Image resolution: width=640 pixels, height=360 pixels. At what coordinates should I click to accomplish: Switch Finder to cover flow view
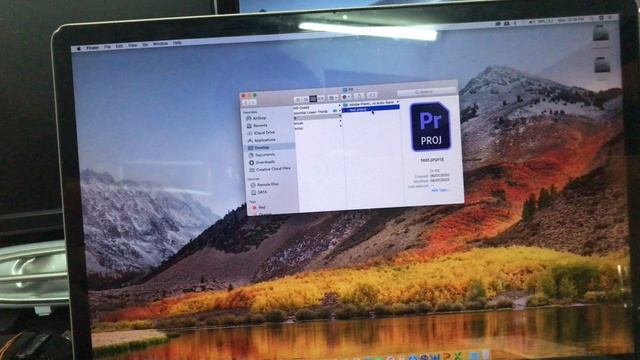[x=321, y=98]
